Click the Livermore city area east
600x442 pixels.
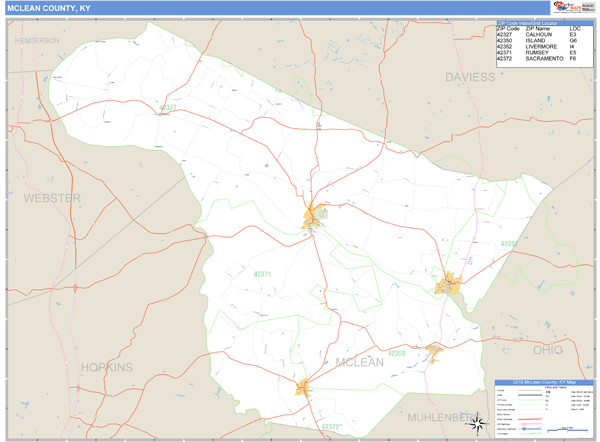tap(448, 283)
